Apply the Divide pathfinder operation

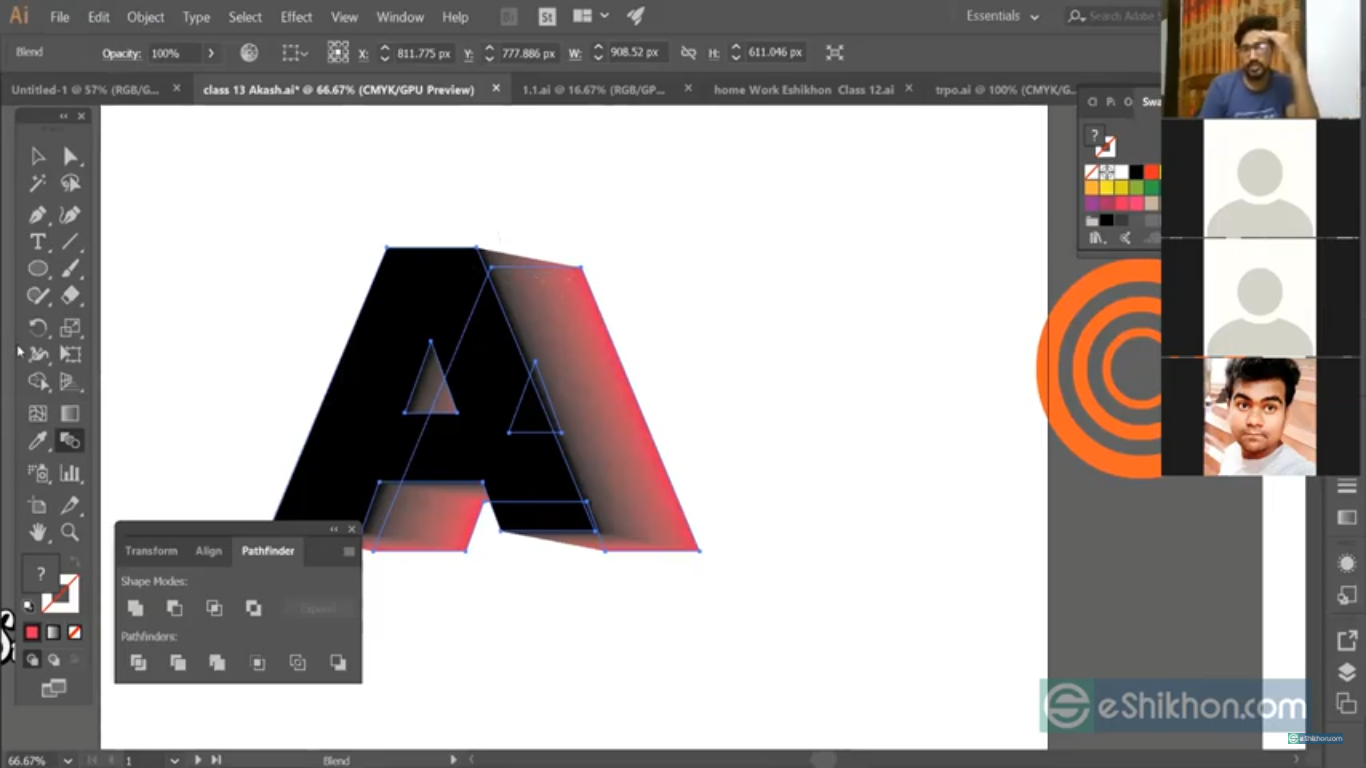[x=138, y=663]
